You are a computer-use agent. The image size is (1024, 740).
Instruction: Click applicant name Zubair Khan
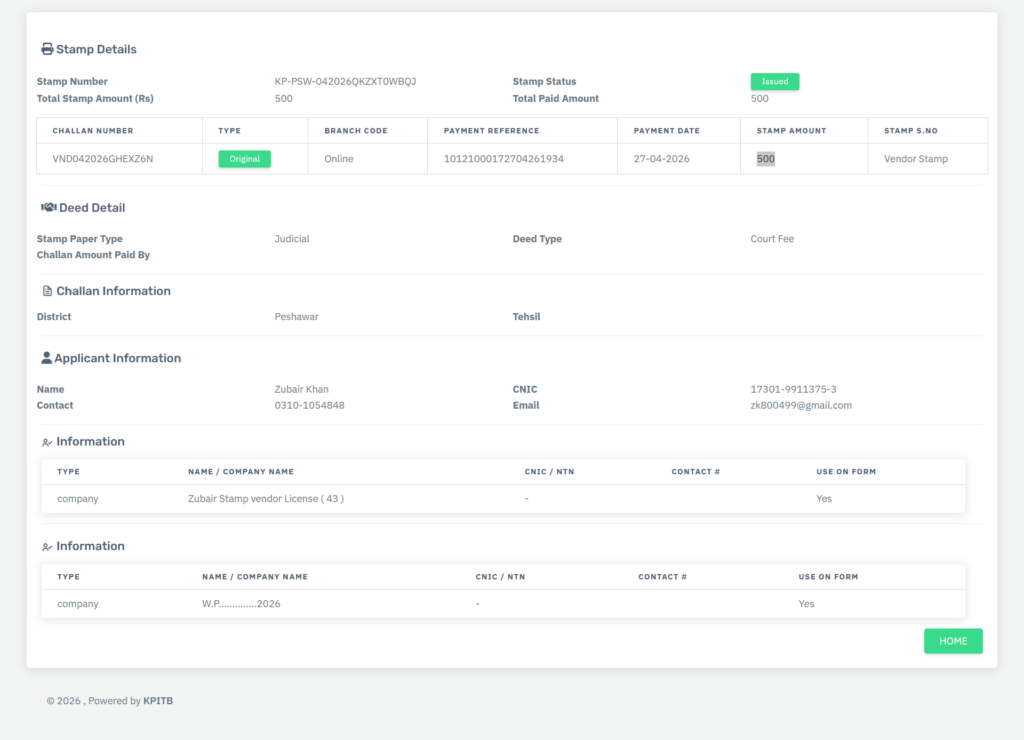[x=301, y=389]
